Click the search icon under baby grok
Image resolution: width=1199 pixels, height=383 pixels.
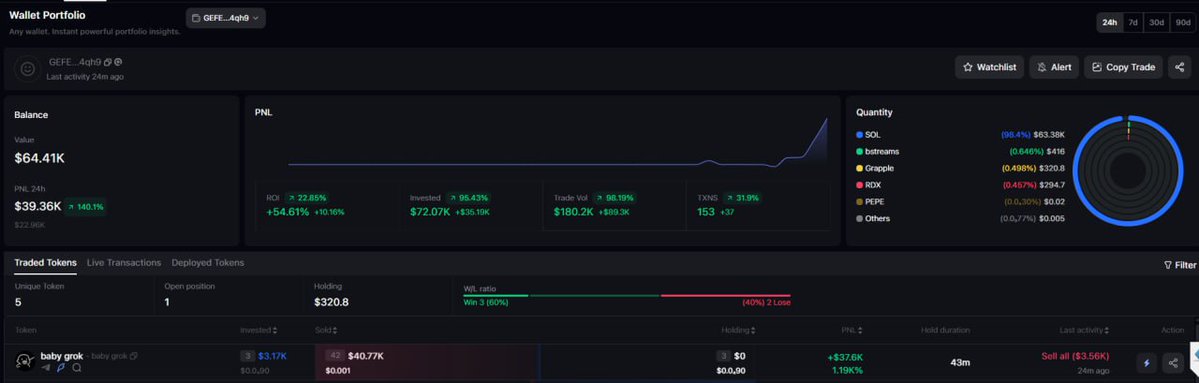pos(76,368)
